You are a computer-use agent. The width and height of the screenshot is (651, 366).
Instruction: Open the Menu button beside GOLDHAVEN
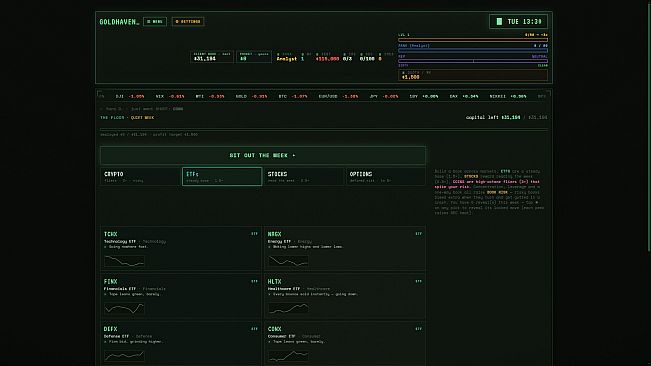155,22
